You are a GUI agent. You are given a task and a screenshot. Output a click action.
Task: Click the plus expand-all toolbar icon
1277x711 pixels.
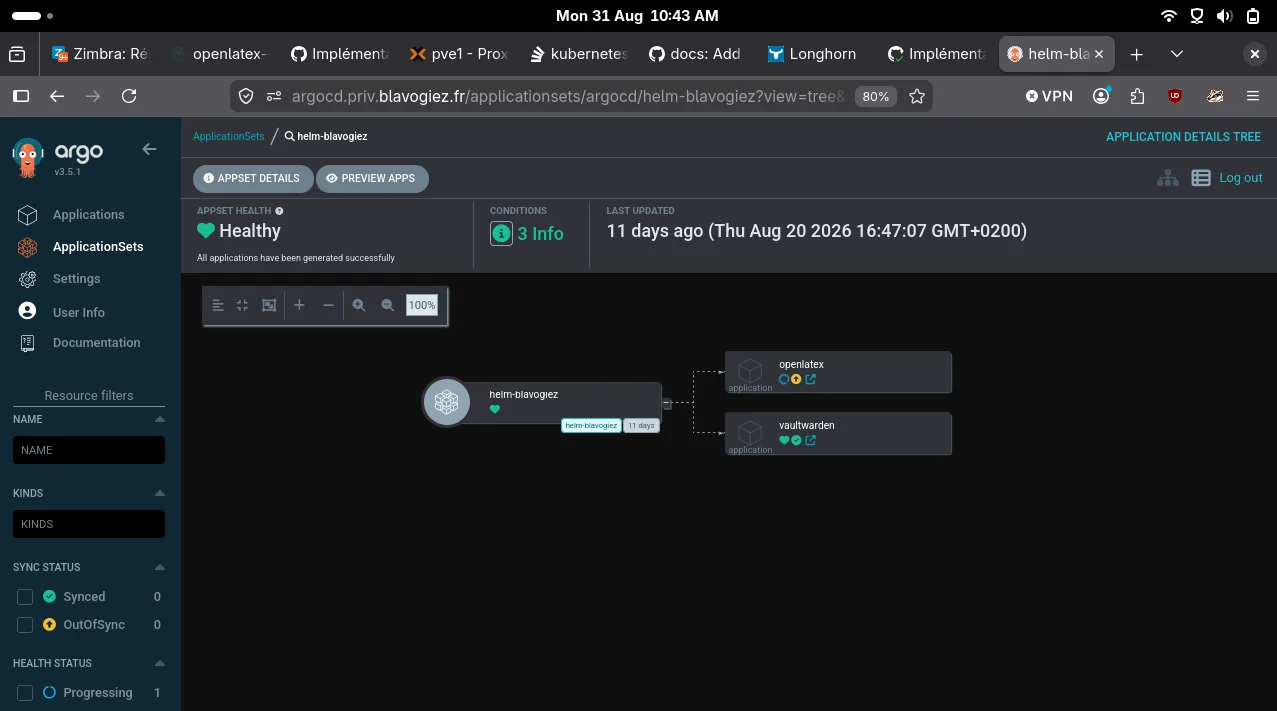click(x=299, y=305)
